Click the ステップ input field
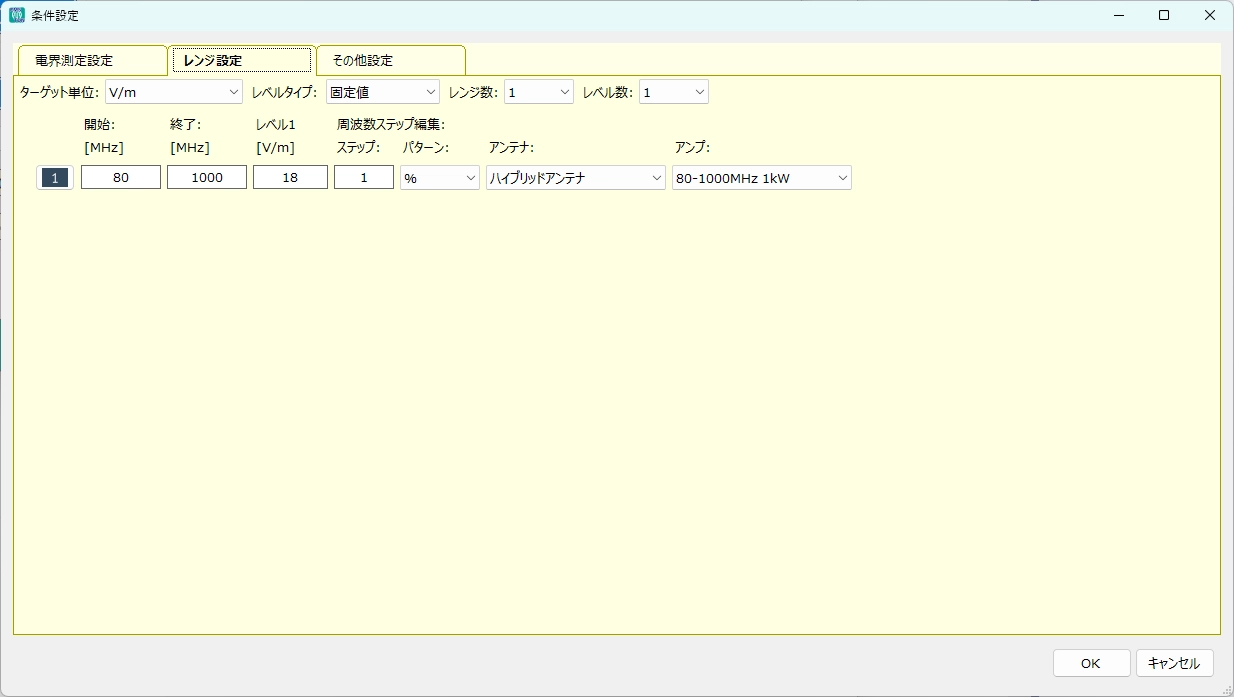 pos(363,178)
